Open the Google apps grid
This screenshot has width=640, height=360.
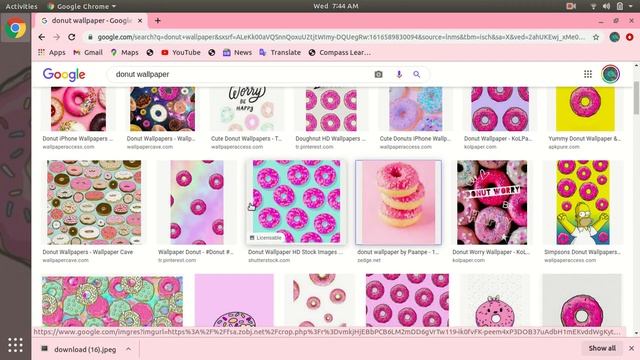[x=588, y=74]
